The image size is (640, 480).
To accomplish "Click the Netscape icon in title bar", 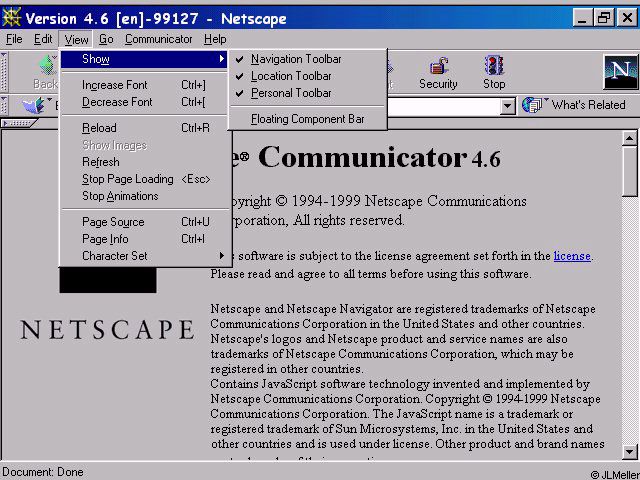I will [11, 18].
